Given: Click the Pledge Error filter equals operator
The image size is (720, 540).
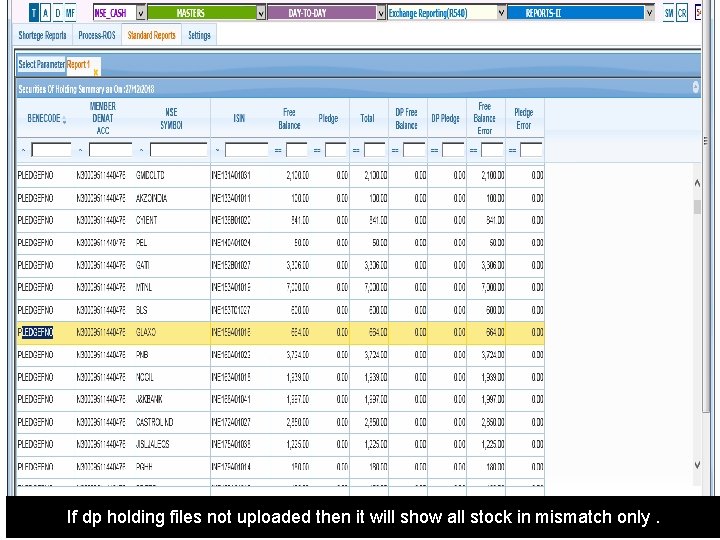Looking at the screenshot, I should click(512, 150).
